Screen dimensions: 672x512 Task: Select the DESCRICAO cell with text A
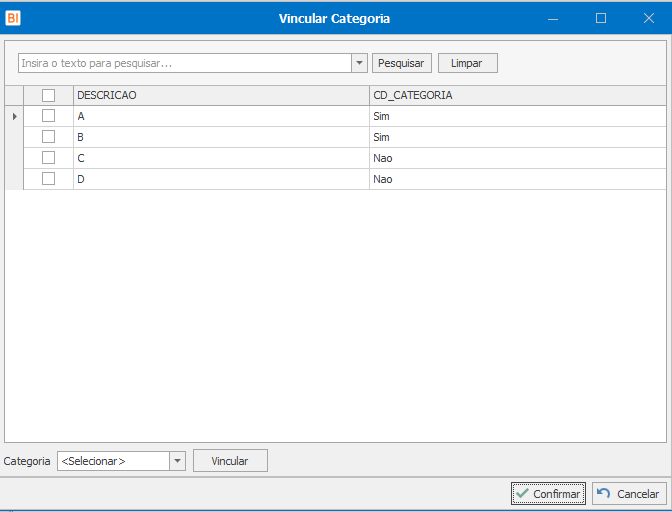tap(221, 116)
